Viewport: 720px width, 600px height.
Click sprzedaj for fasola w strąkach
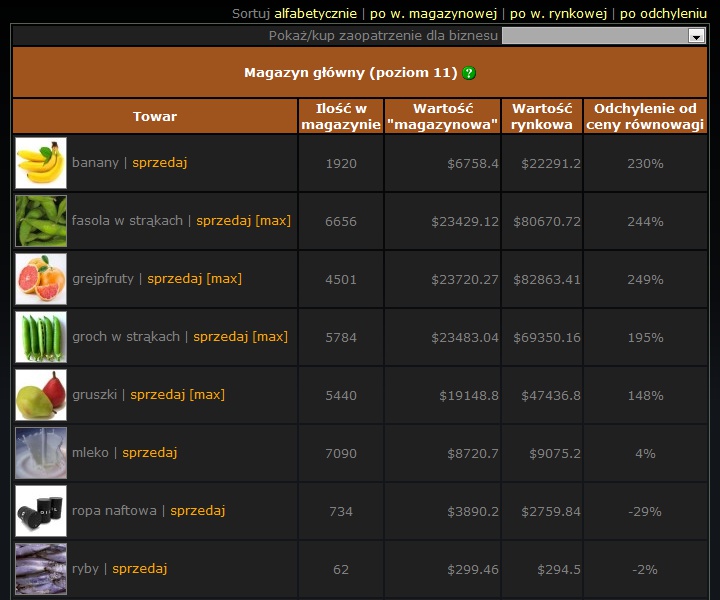pos(224,220)
